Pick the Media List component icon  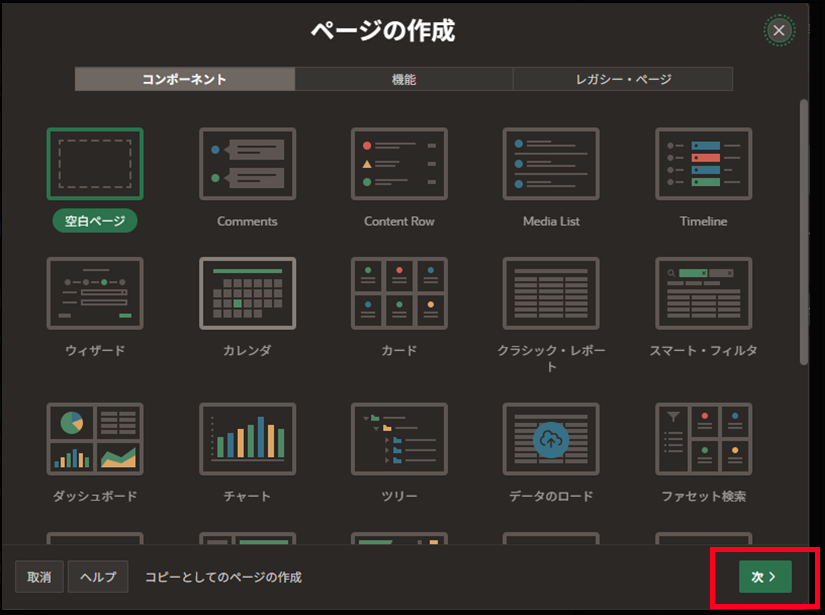[x=551, y=164]
